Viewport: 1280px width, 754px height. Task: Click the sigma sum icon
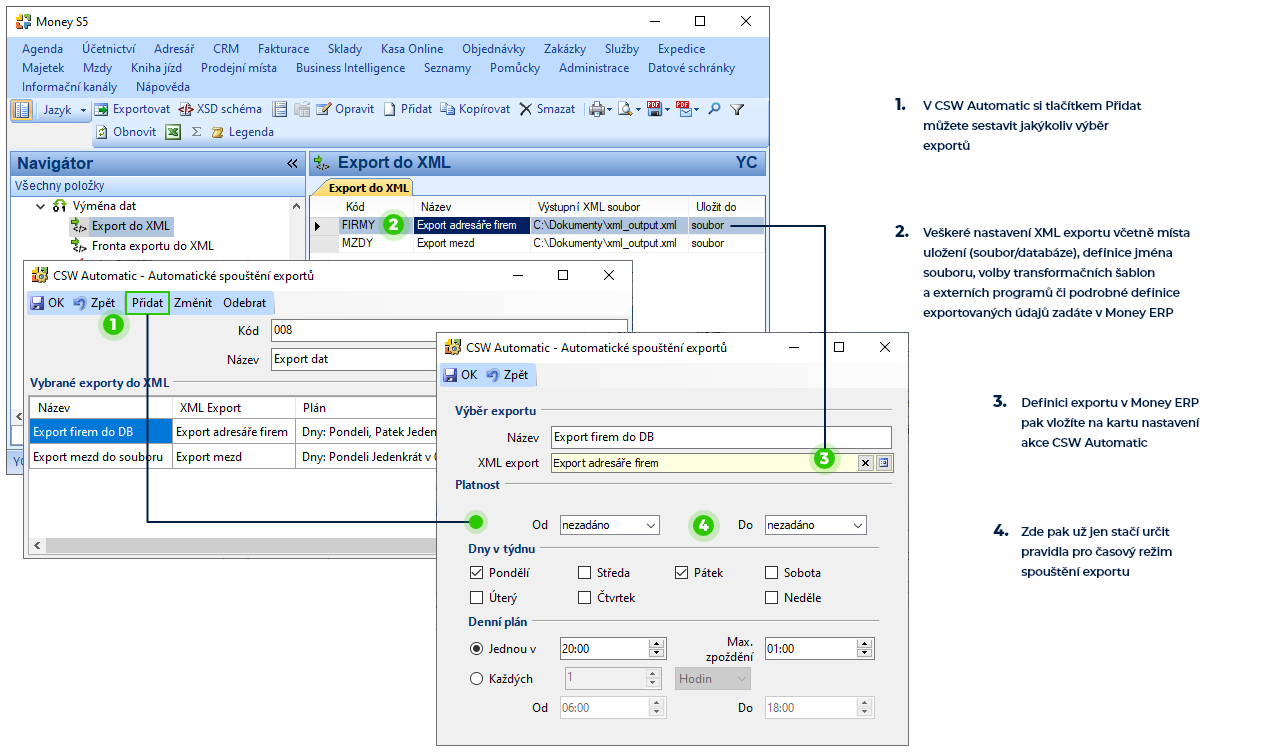tap(196, 132)
